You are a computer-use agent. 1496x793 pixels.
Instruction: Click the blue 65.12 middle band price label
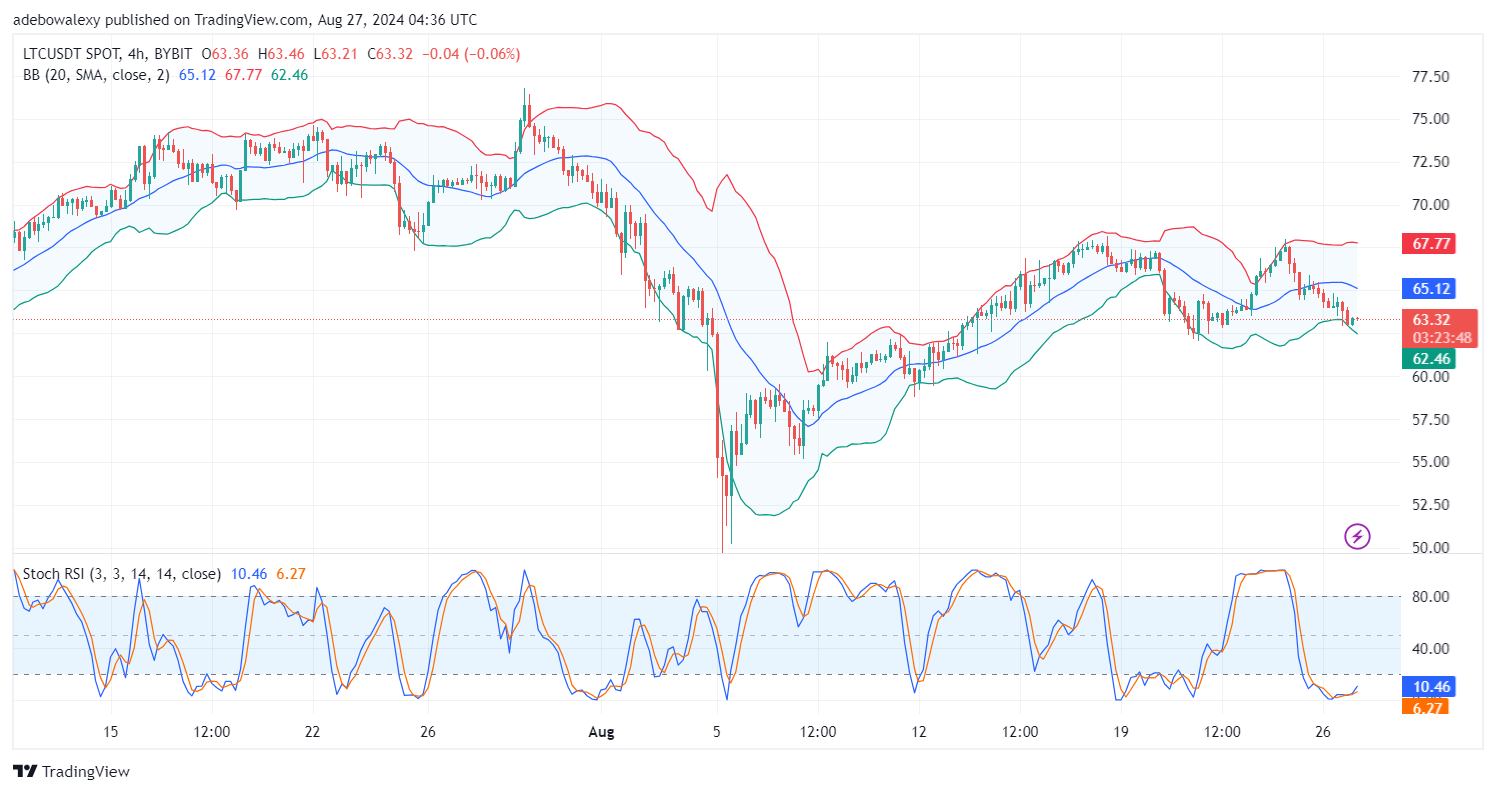(1431, 288)
